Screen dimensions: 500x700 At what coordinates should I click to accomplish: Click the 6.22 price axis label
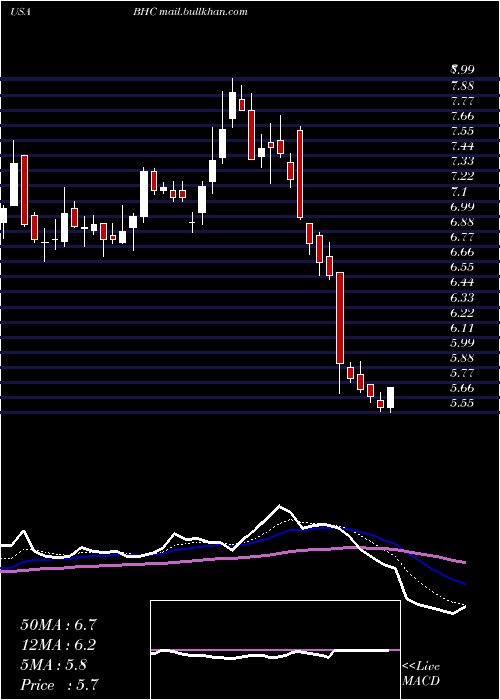click(x=462, y=312)
